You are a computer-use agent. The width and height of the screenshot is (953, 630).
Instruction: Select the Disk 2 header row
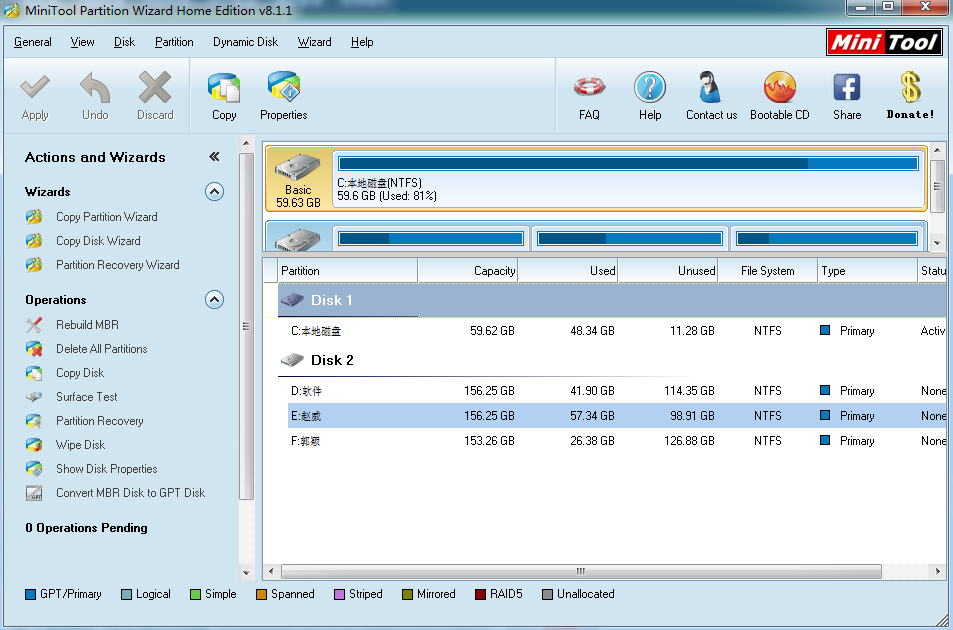tap(611, 360)
